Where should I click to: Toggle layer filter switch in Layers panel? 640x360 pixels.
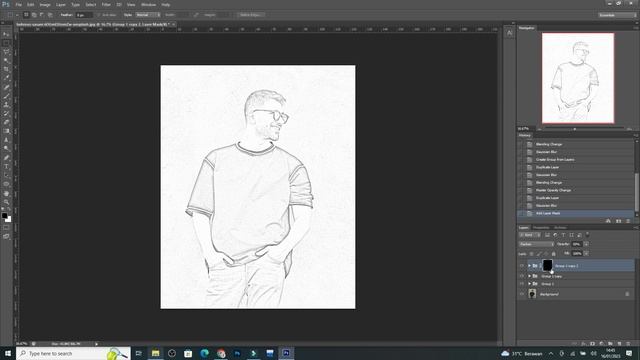(587, 235)
